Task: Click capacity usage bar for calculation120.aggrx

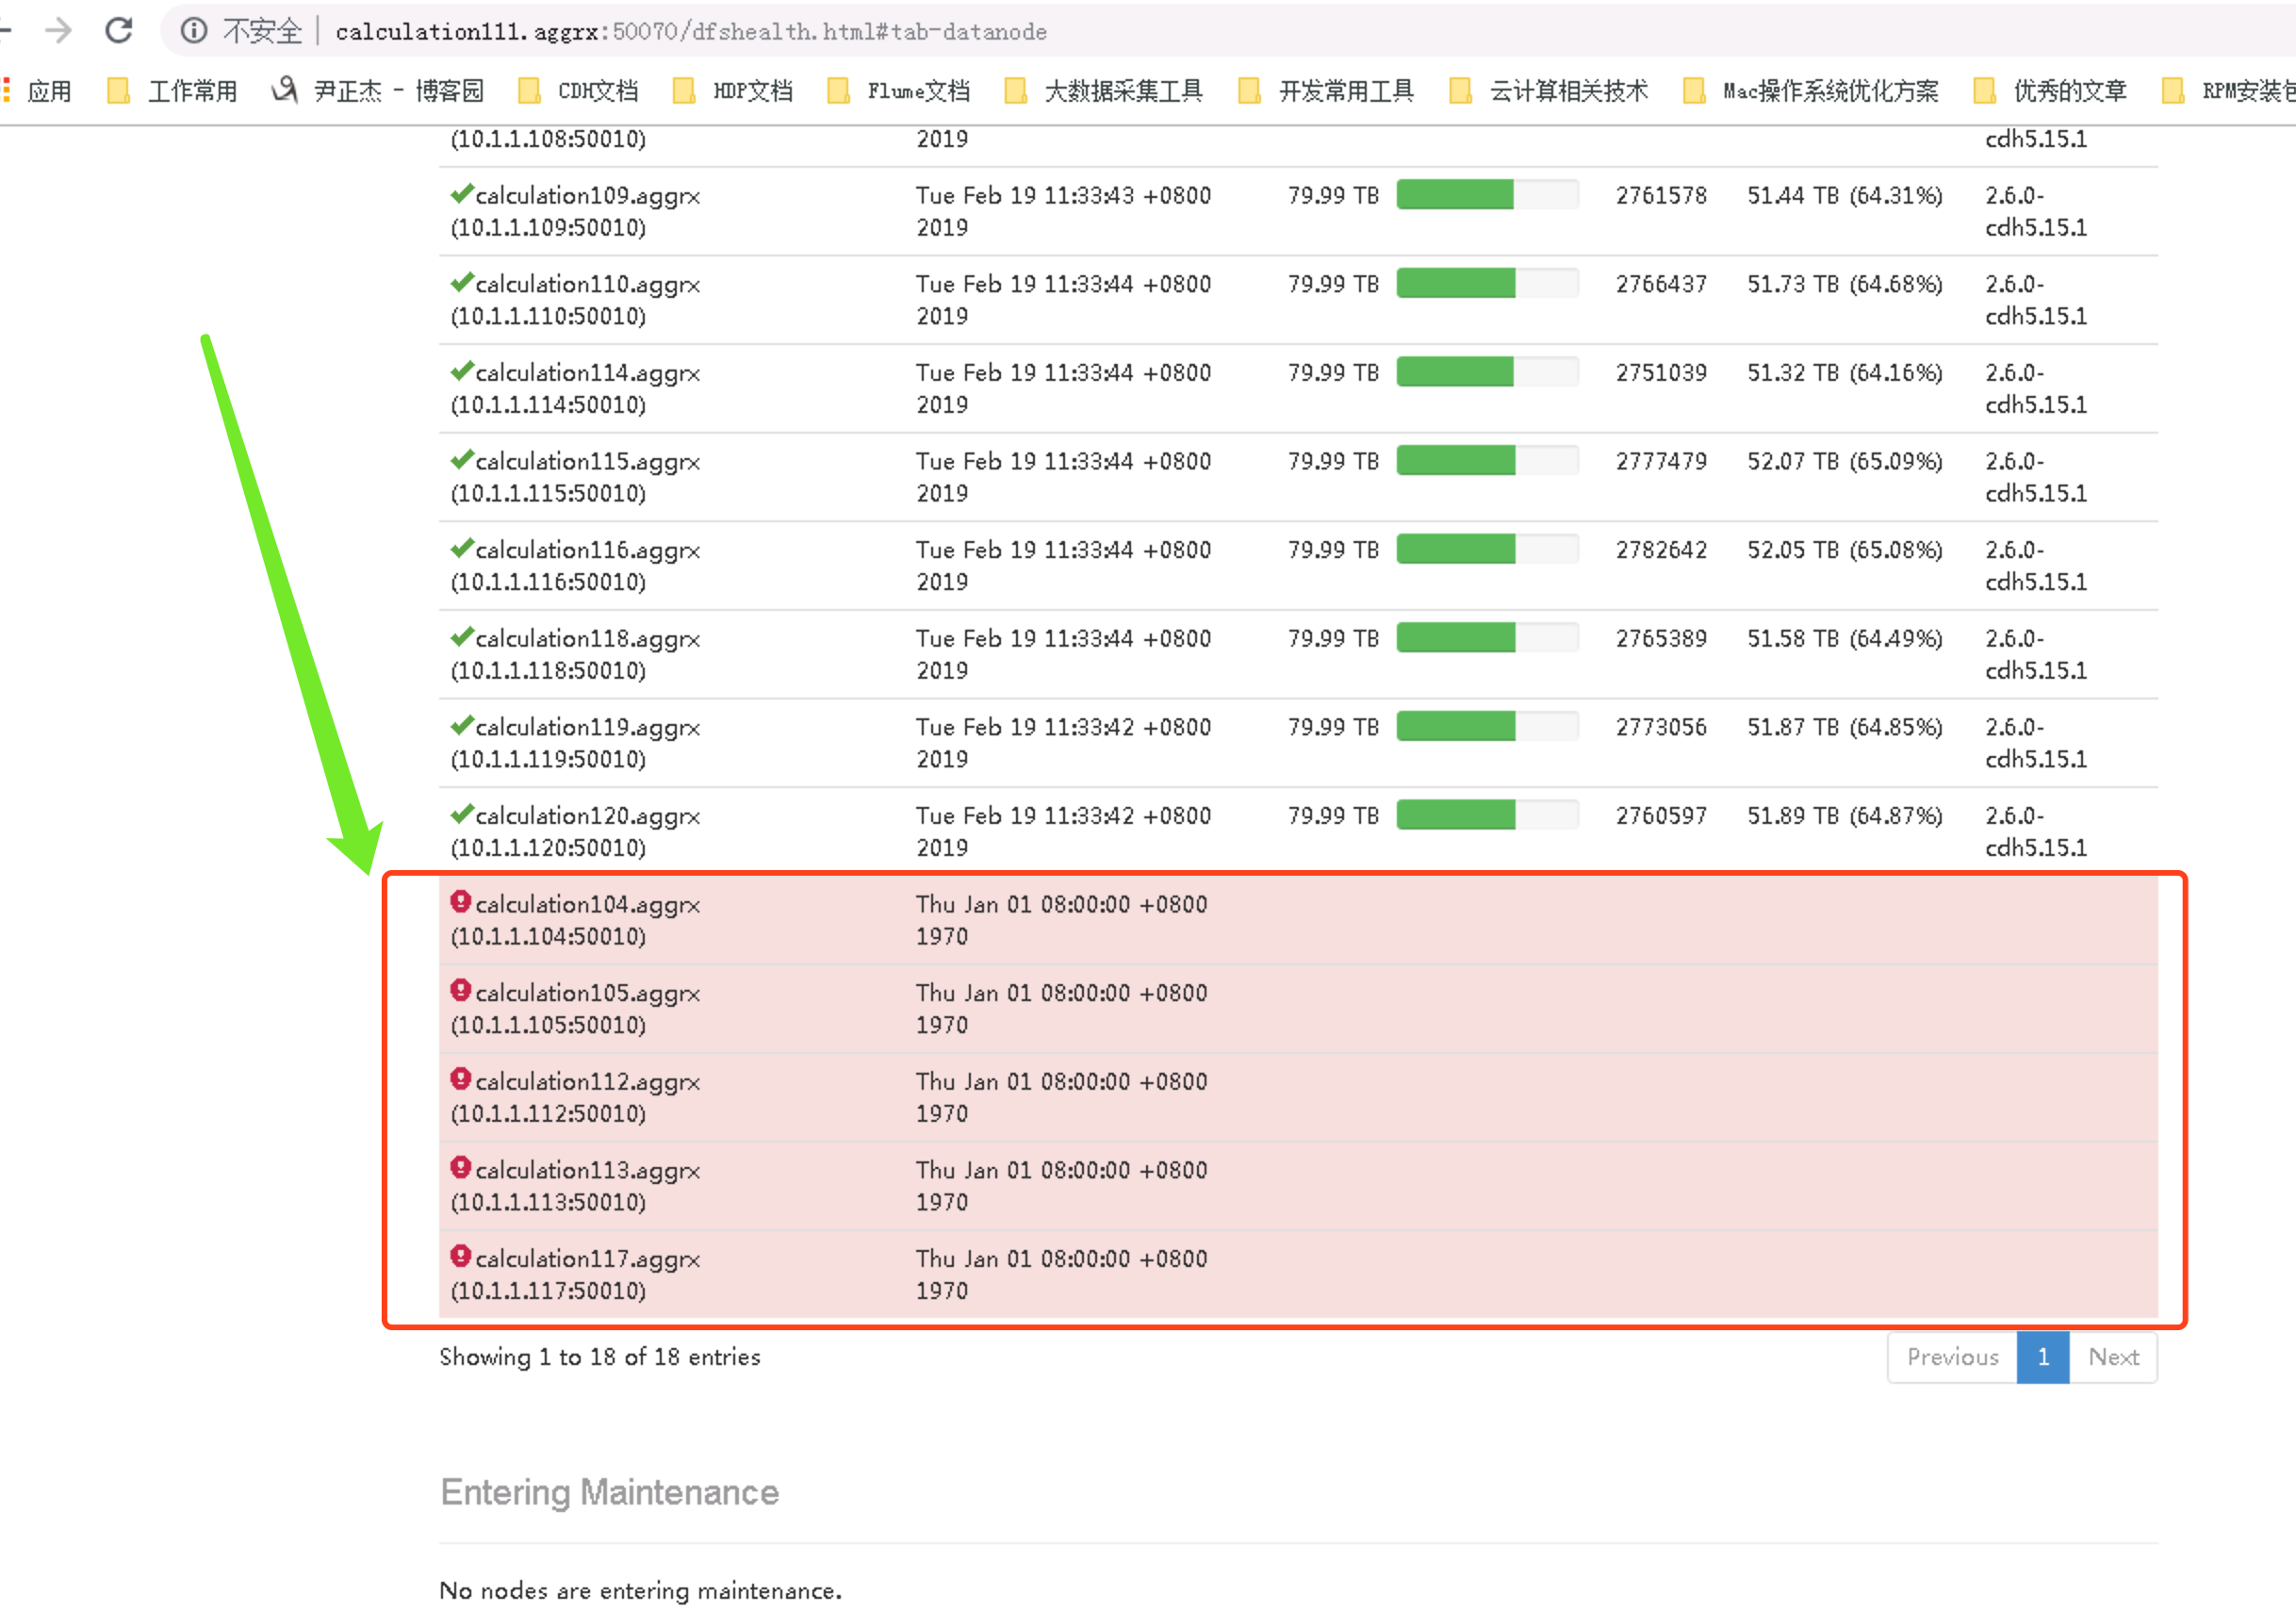Action: click(x=1487, y=814)
